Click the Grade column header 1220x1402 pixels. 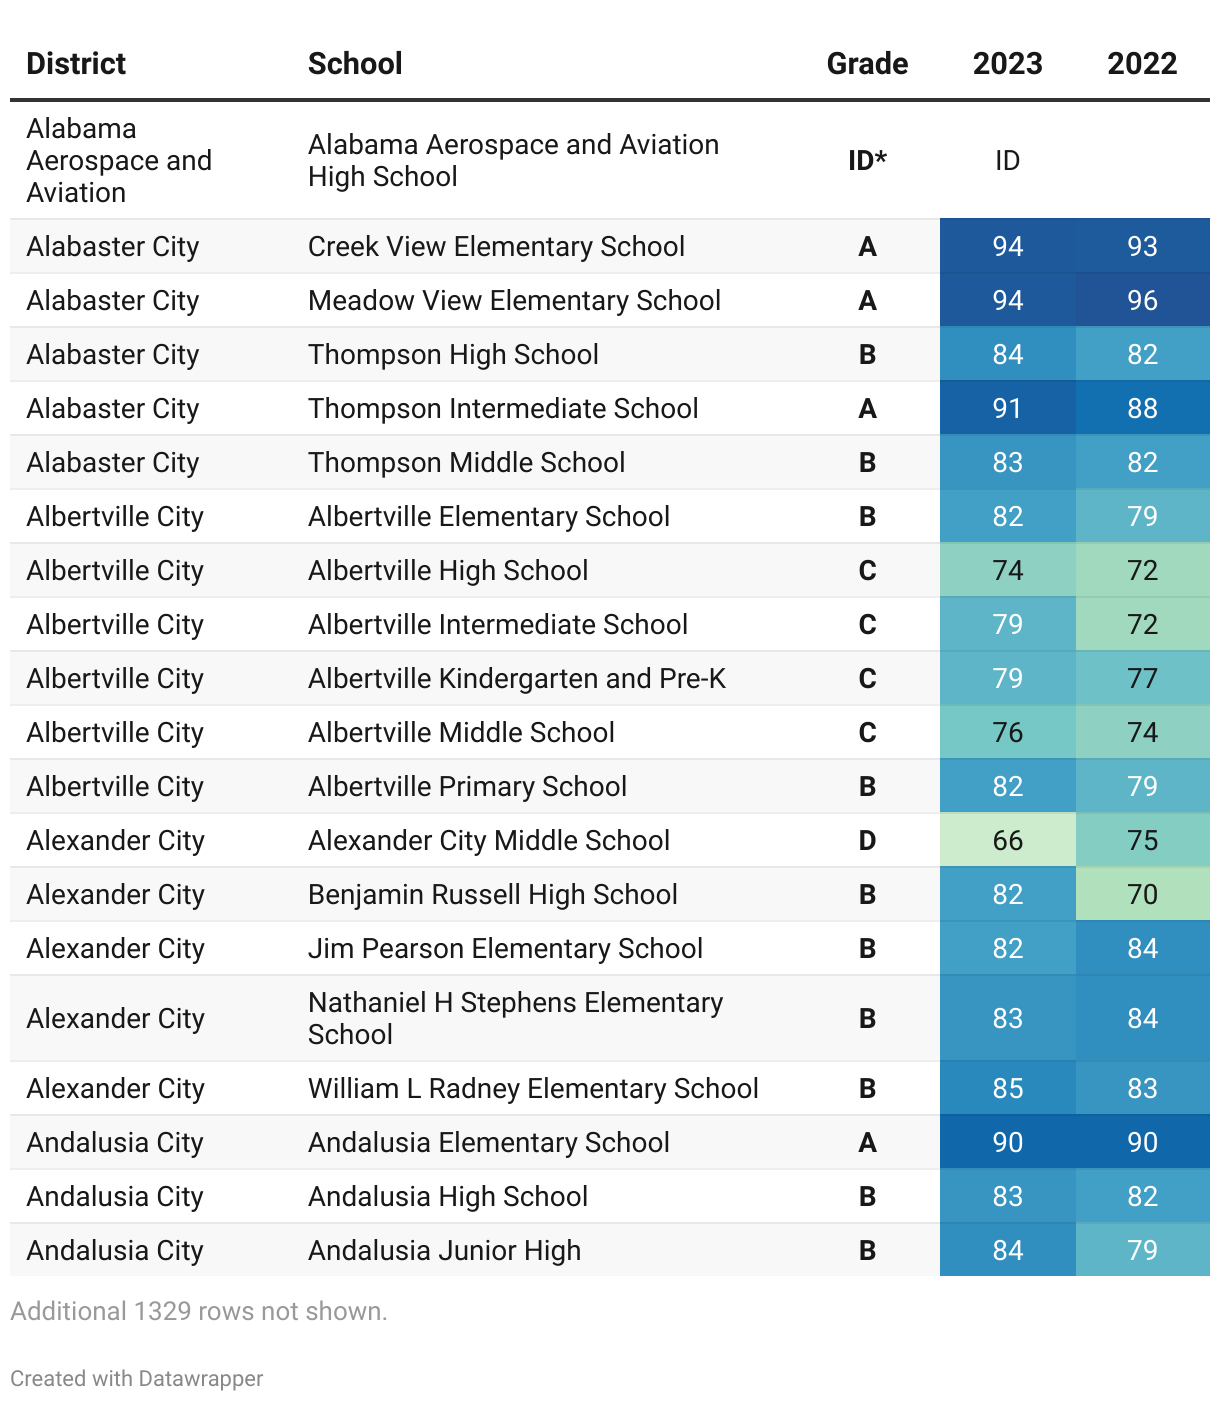tap(867, 64)
